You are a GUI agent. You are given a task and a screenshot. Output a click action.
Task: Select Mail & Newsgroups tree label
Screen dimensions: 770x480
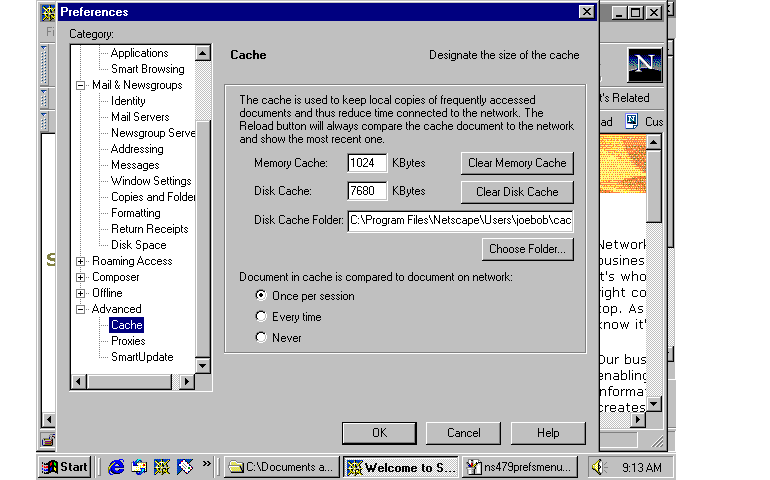tap(137, 85)
